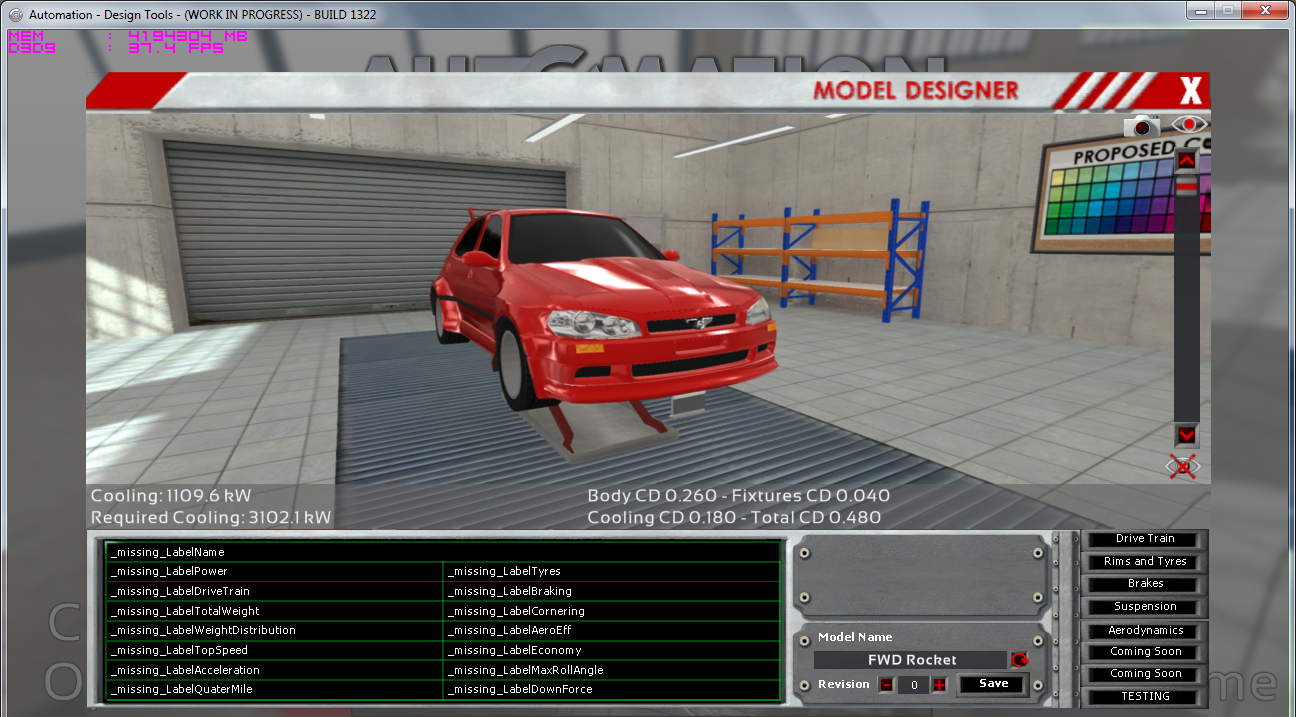Click the Save button
This screenshot has height=717, width=1296.
pos(993,684)
